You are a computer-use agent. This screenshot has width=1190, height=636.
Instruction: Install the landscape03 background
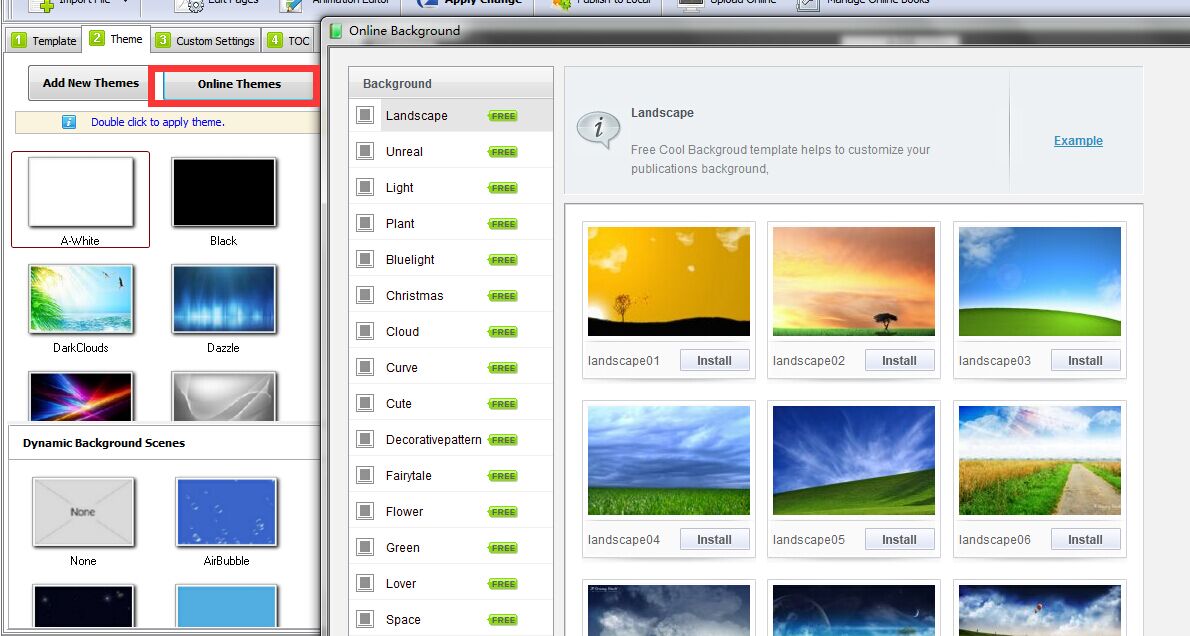(1085, 361)
